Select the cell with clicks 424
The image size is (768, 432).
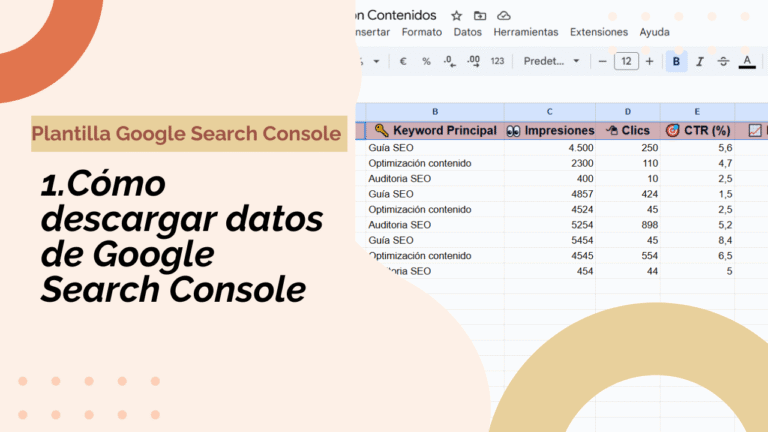click(627, 194)
